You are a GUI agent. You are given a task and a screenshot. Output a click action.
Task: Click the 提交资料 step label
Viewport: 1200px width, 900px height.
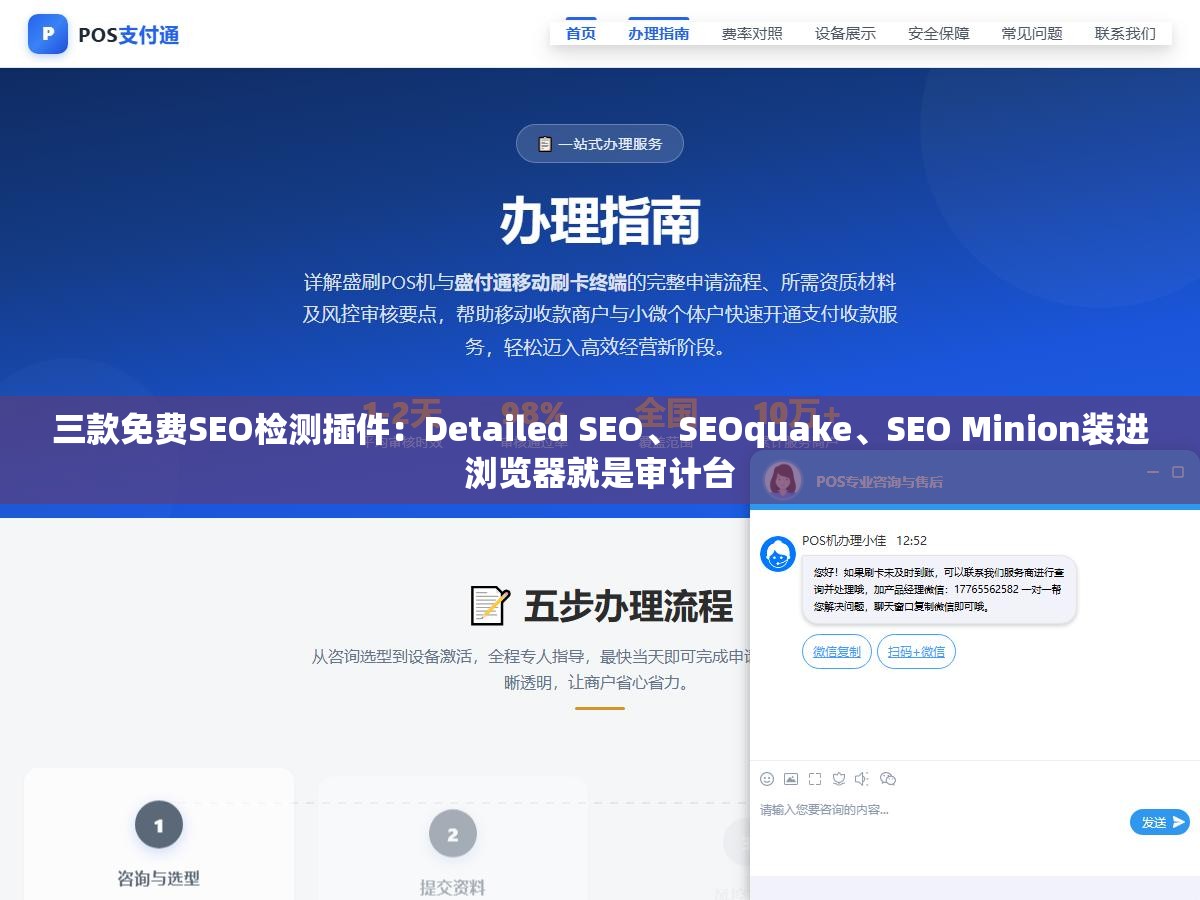click(x=453, y=886)
